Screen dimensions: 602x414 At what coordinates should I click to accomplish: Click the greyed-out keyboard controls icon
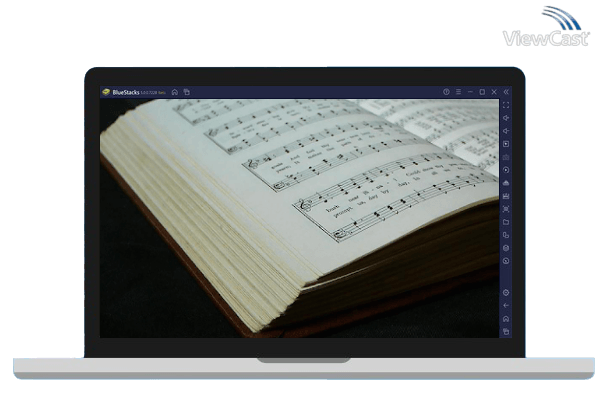pyautogui.click(x=506, y=157)
